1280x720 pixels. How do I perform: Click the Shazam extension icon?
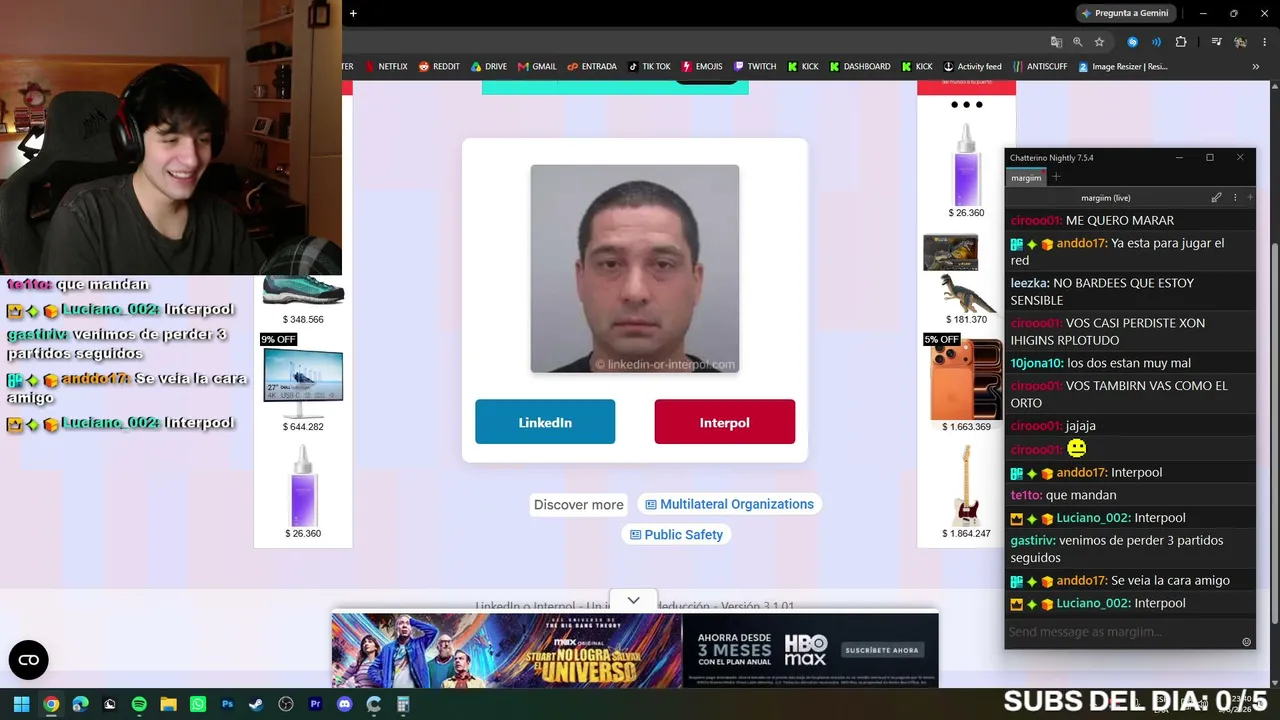click(x=1132, y=42)
